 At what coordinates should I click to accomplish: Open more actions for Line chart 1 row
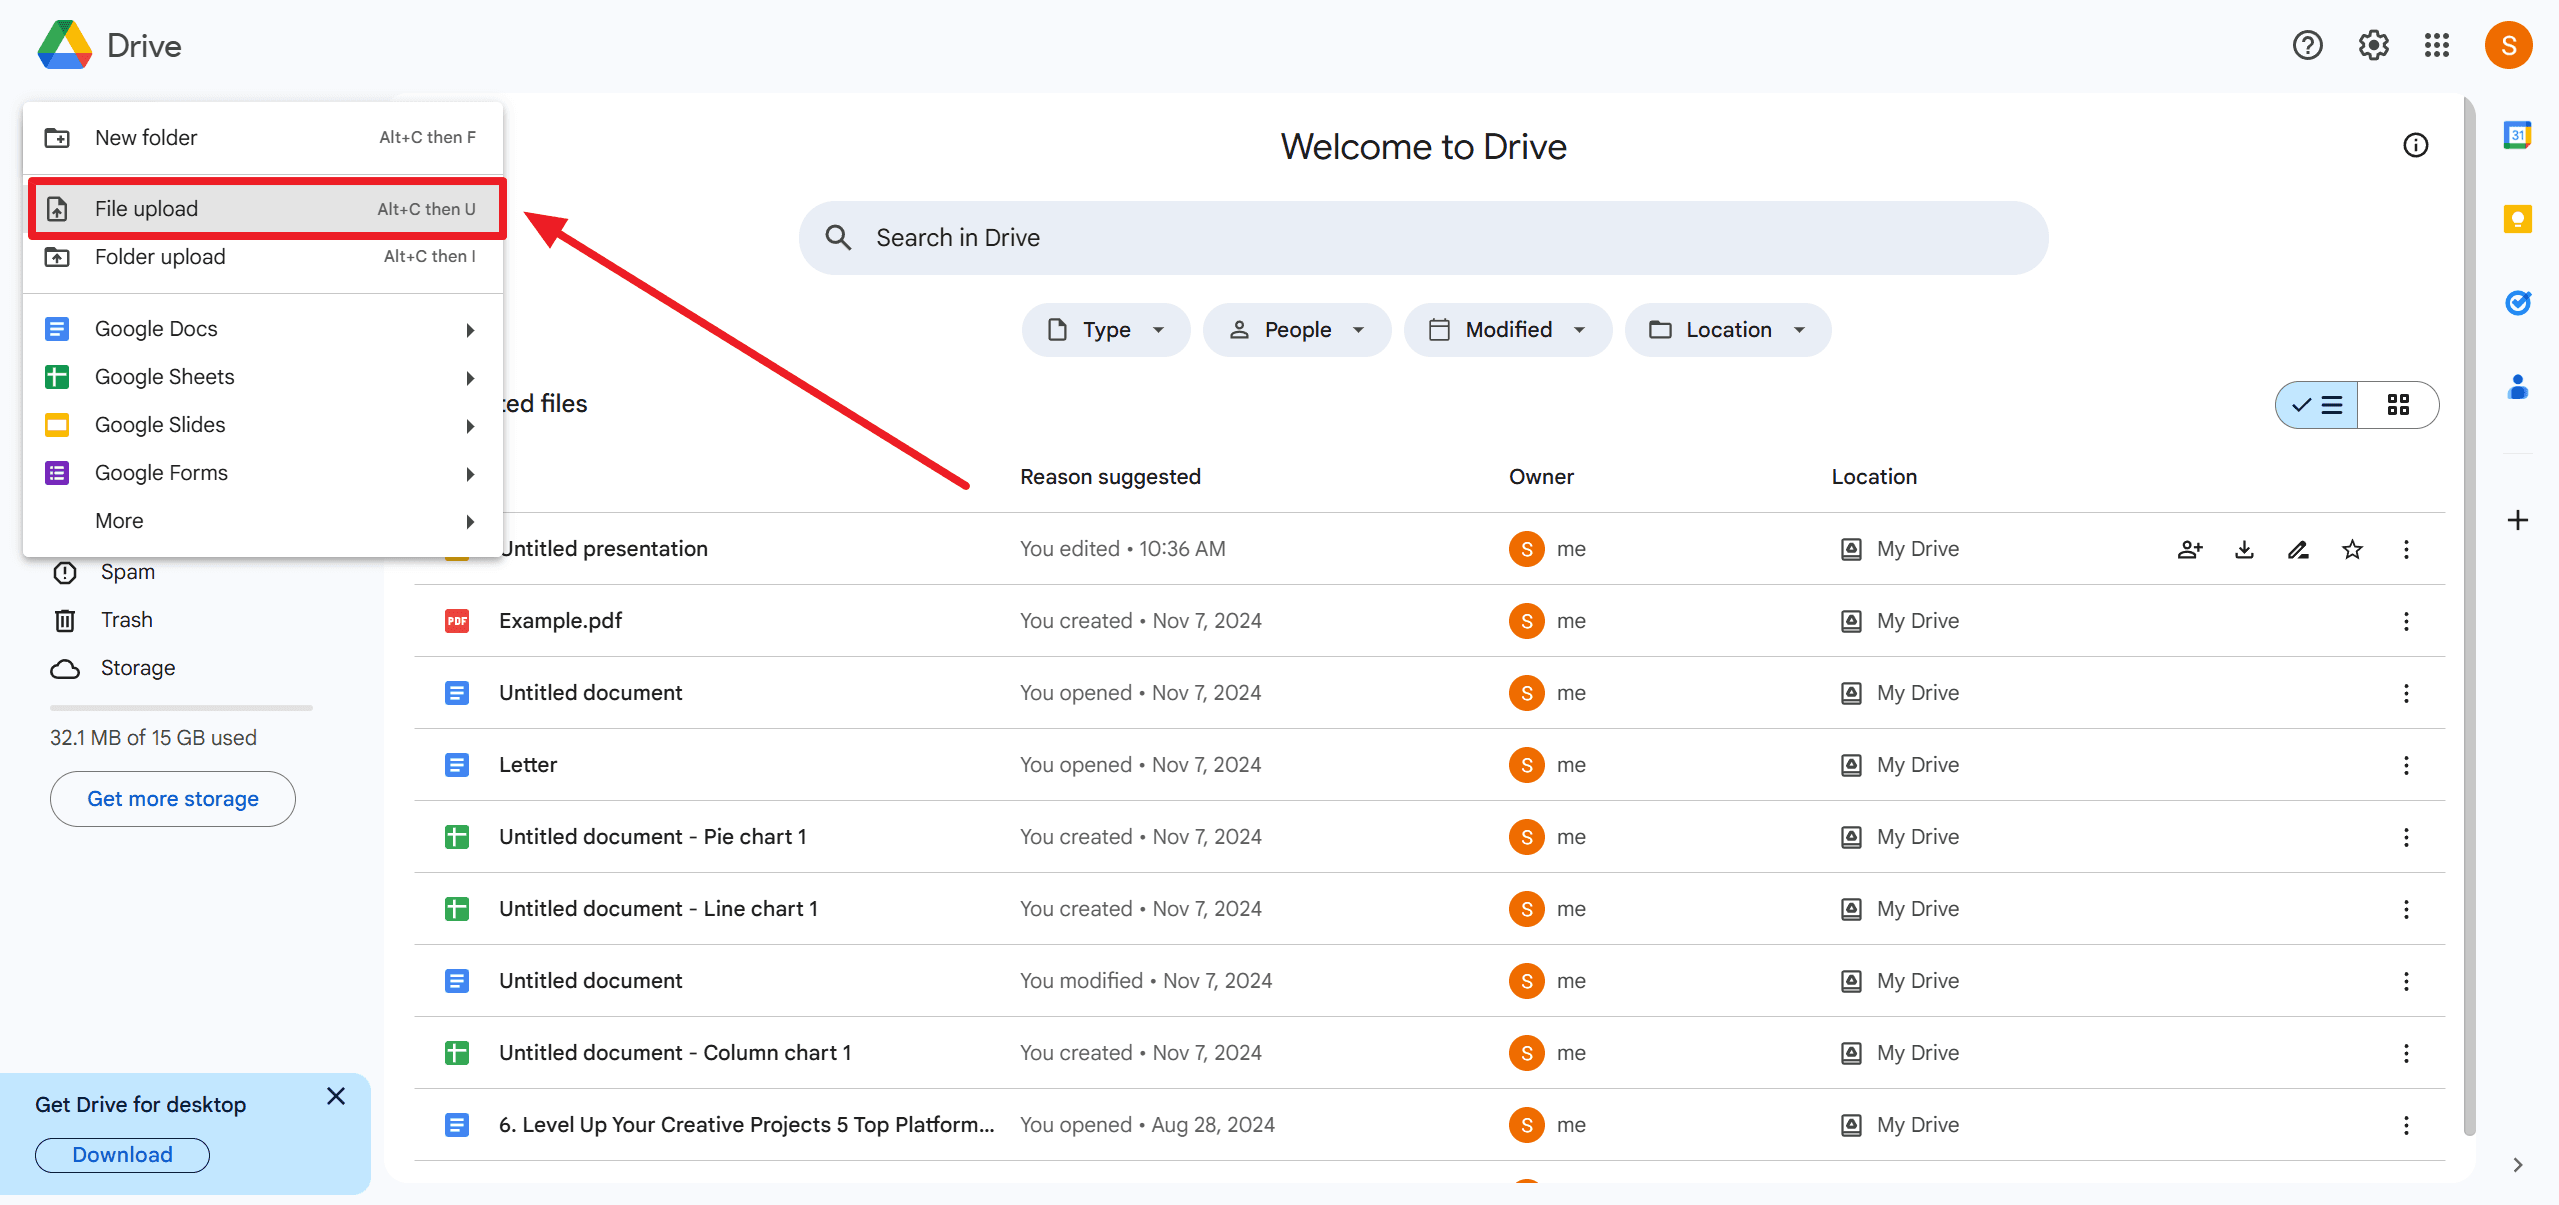pyautogui.click(x=2406, y=909)
